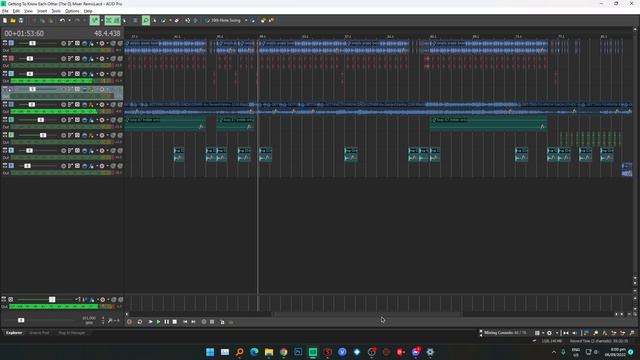Open automation settings dropdown on track one
The width and height of the screenshot is (640, 360).
click(107, 43)
